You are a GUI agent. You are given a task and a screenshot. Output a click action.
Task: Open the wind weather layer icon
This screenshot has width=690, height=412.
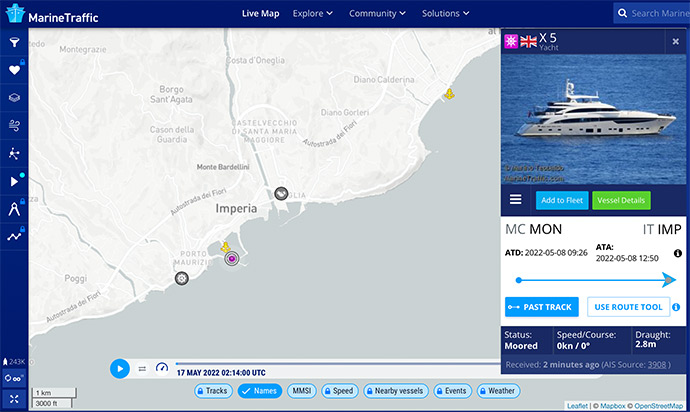tap(14, 126)
